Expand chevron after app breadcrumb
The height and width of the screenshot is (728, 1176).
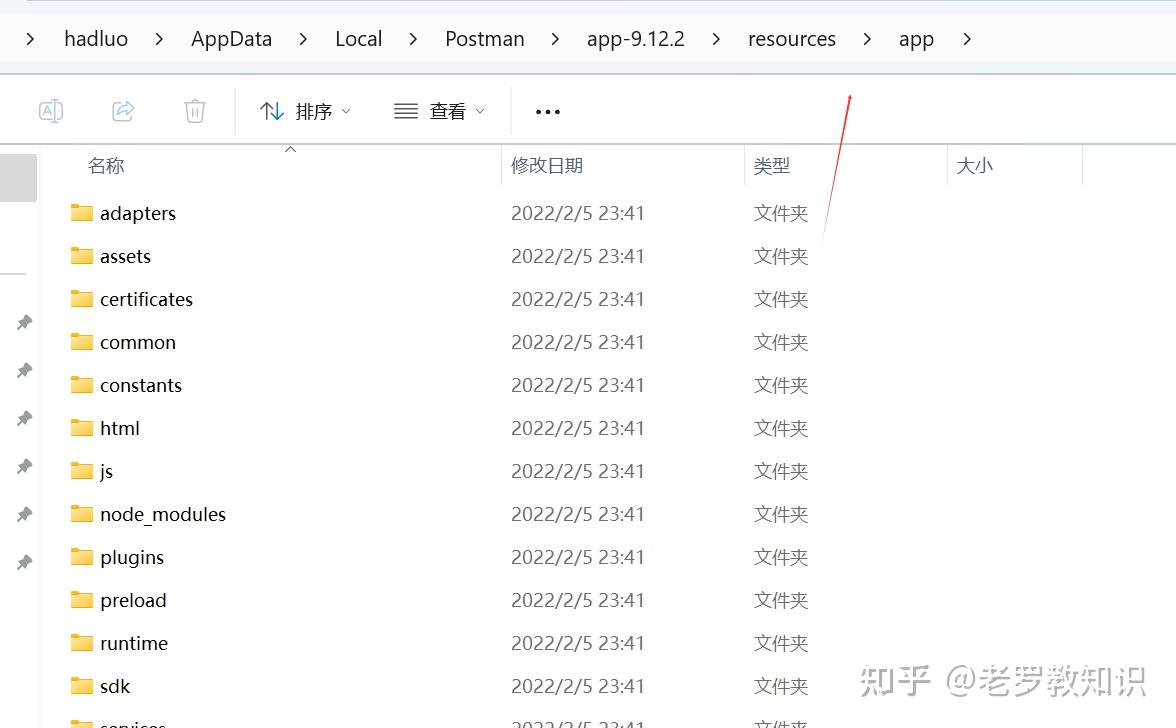click(x=967, y=39)
